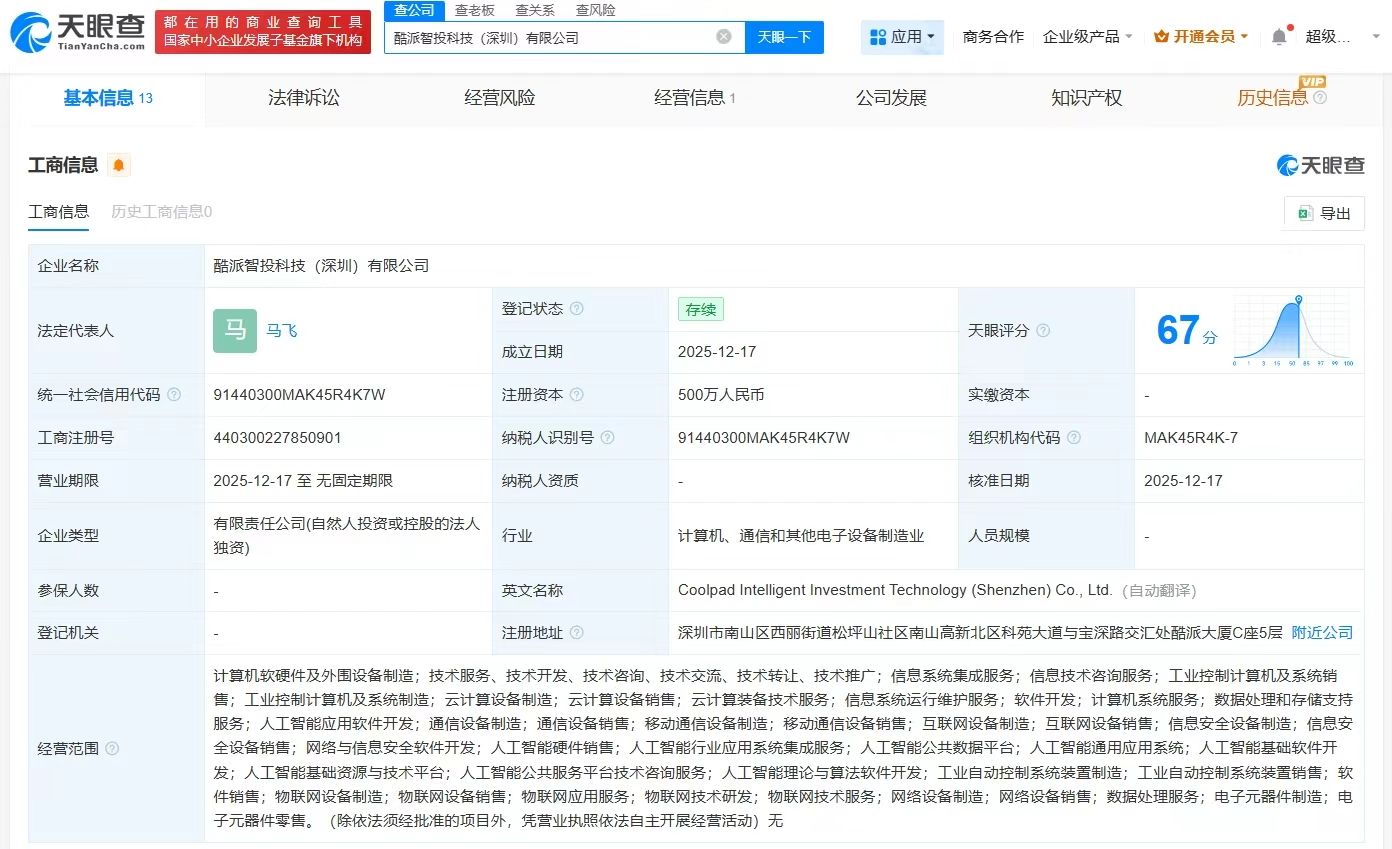Open the 应用 dropdown menu

[x=903, y=37]
